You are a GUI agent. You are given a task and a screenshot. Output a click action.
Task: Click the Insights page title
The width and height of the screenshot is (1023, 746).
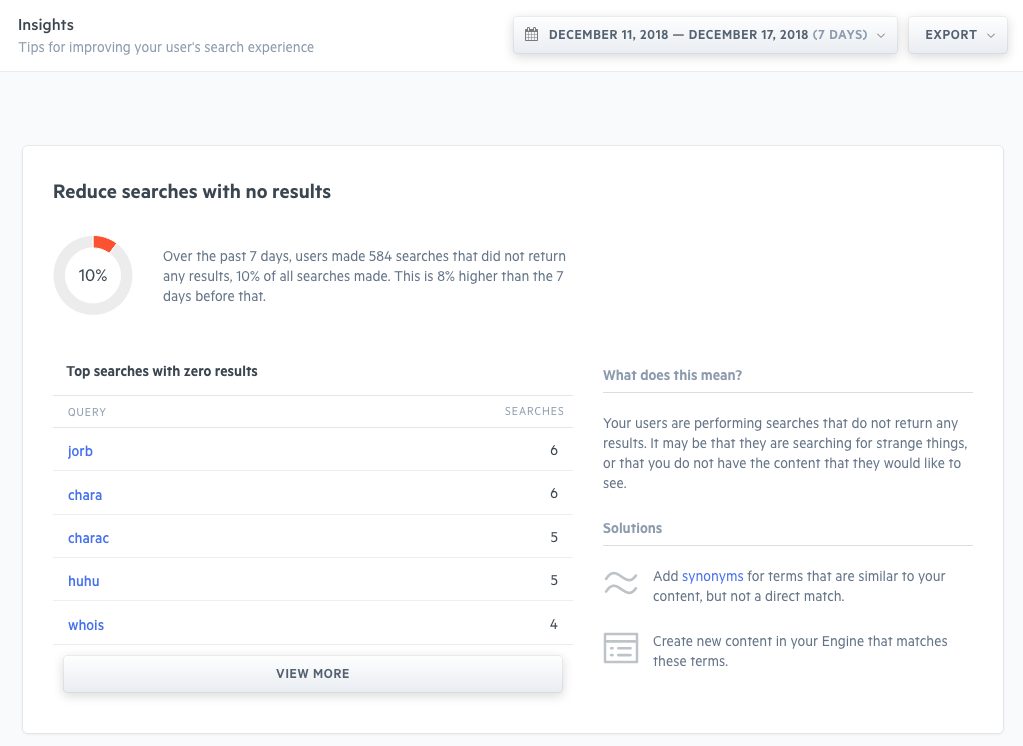pyautogui.click(x=46, y=25)
